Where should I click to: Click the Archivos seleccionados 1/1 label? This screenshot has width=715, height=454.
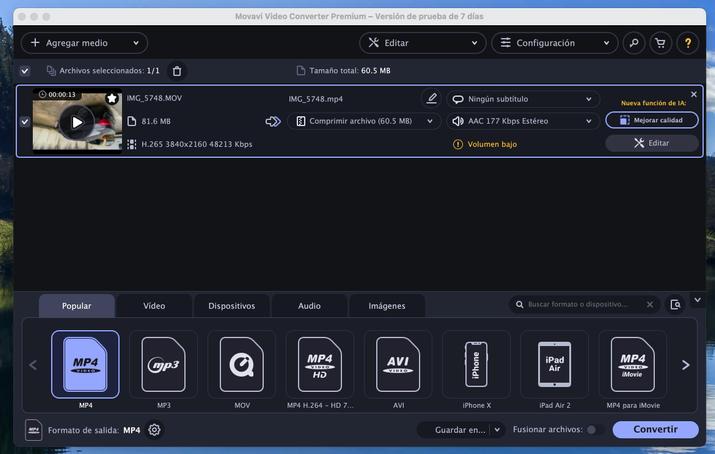point(109,71)
